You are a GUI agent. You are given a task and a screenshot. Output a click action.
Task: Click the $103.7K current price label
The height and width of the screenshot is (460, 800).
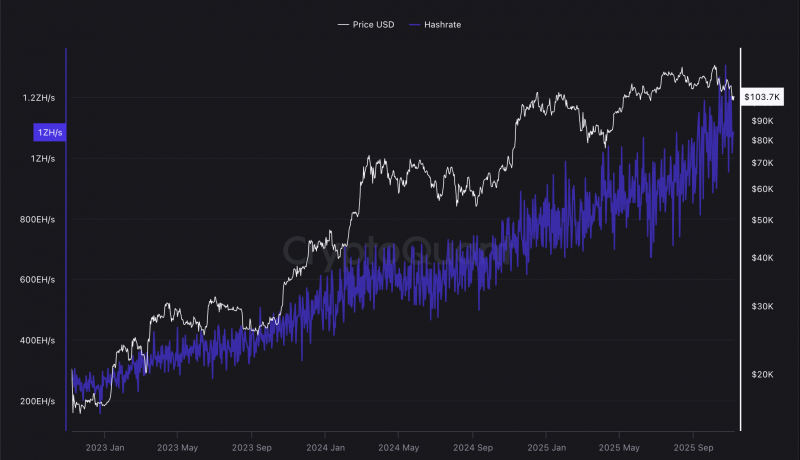tap(762, 97)
